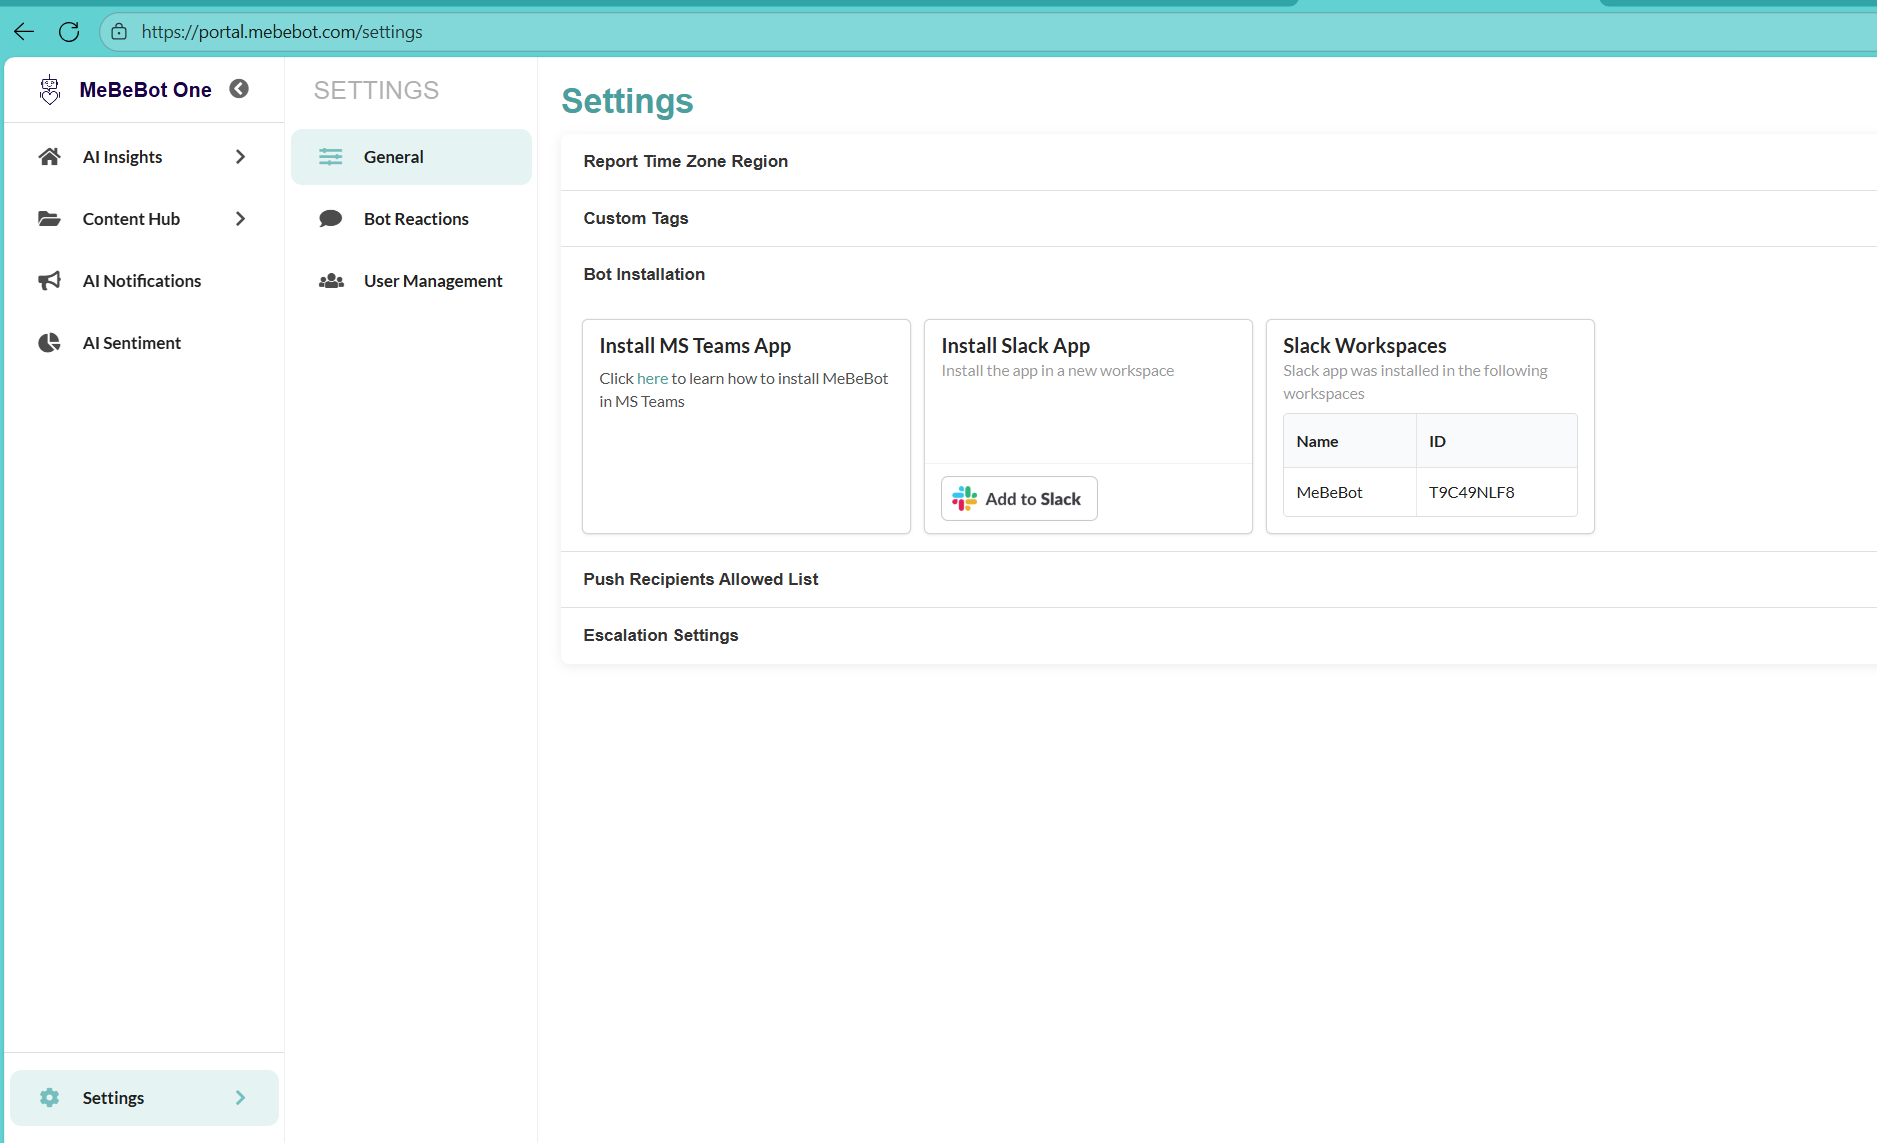Reload the page with the refresh icon

click(x=69, y=32)
